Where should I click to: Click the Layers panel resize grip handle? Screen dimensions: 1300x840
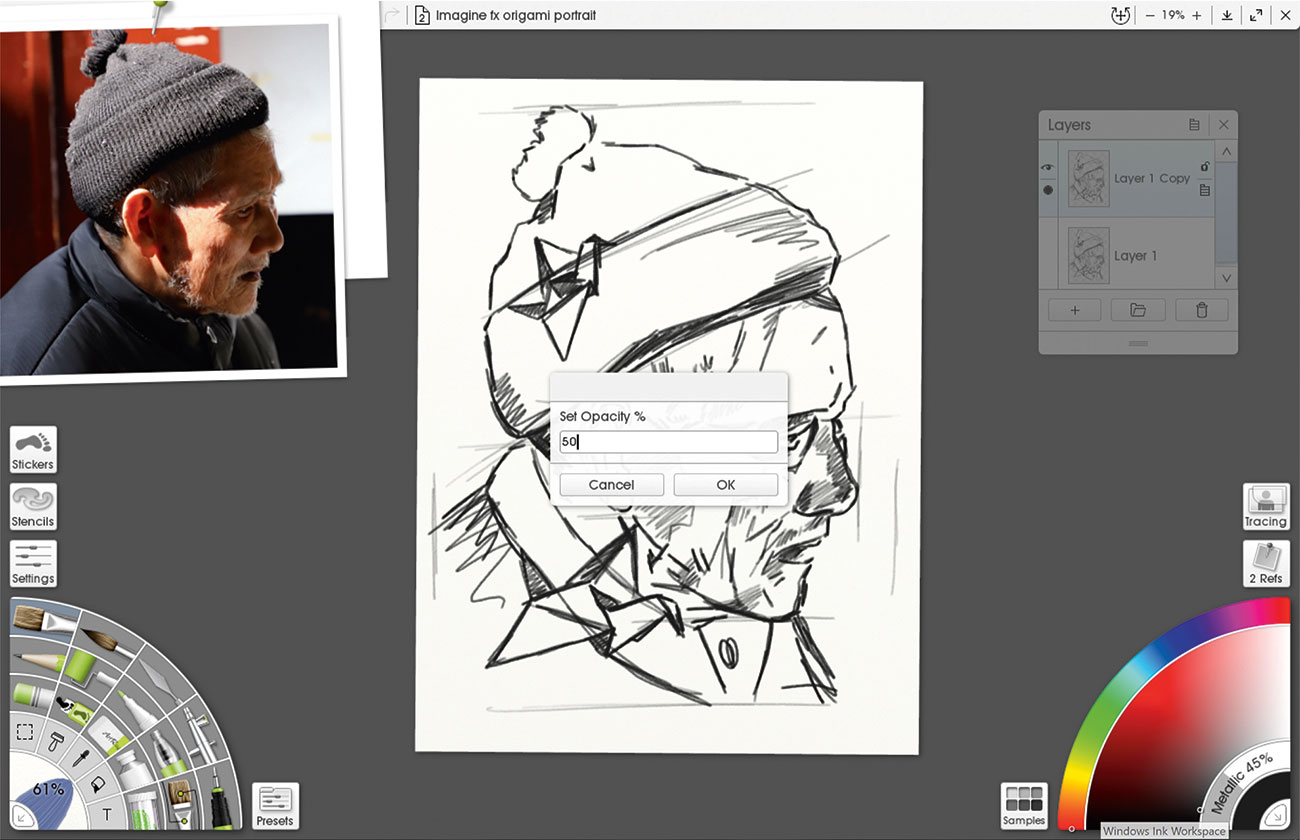(x=1138, y=343)
